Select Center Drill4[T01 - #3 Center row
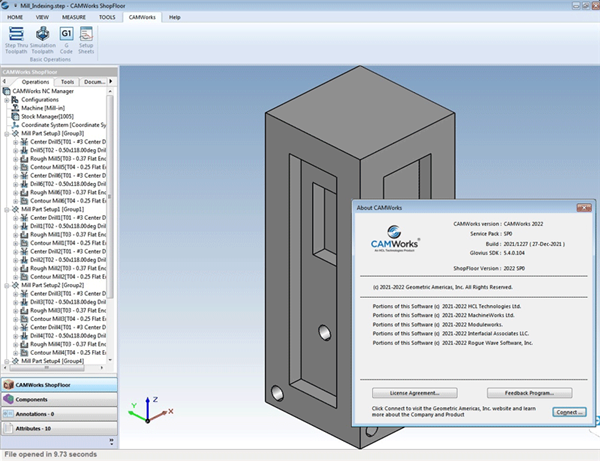Viewport: 600px width, 461px height. [x=68, y=327]
